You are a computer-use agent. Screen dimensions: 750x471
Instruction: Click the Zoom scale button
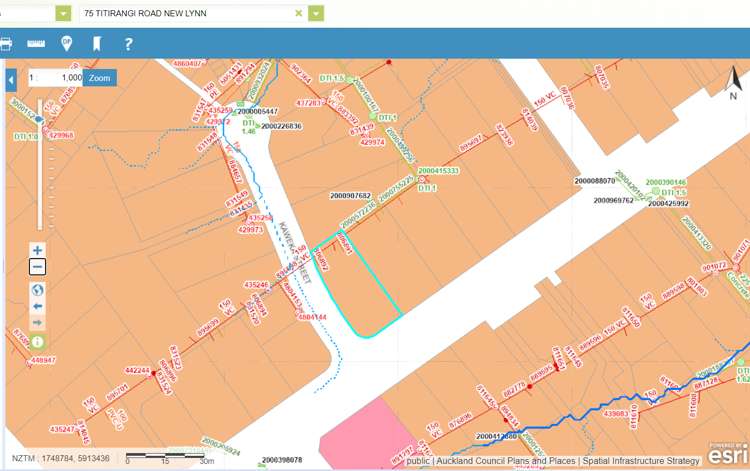coord(99,77)
